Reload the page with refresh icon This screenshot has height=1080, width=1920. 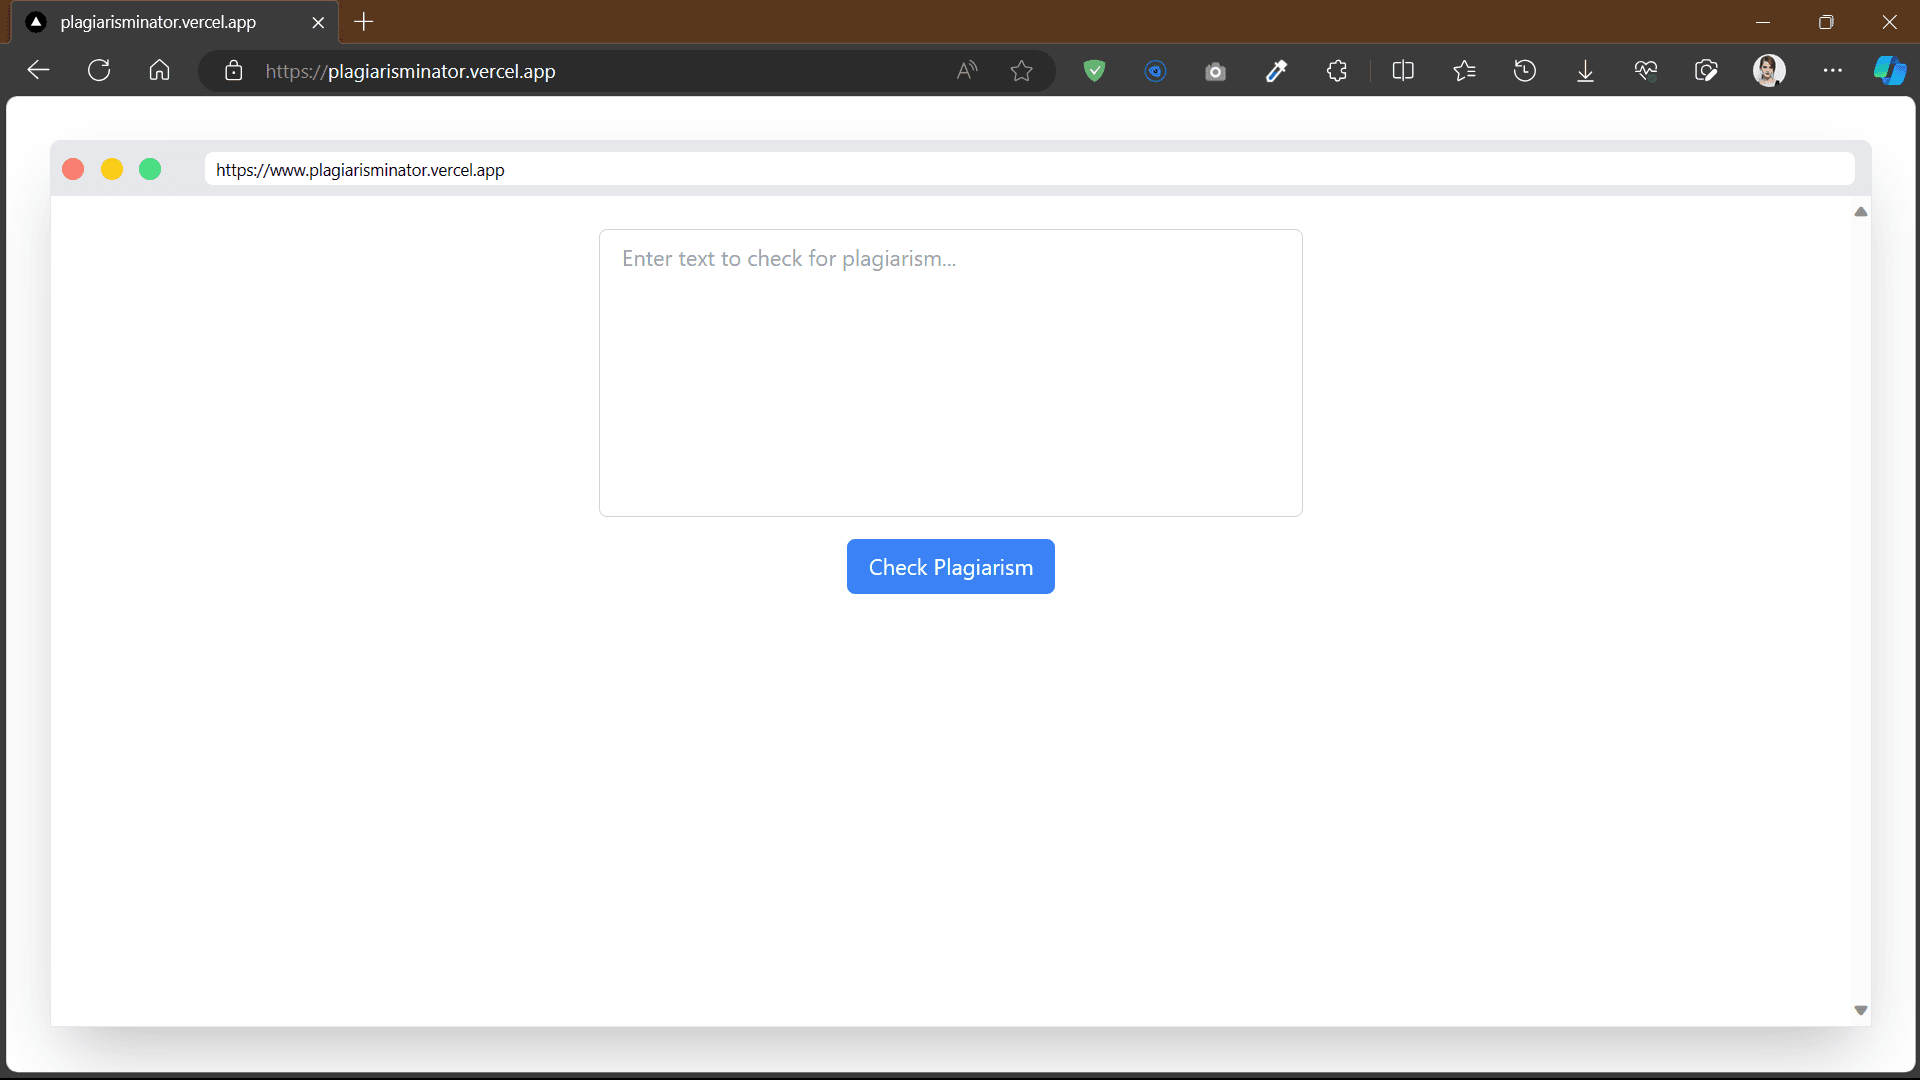coord(99,71)
